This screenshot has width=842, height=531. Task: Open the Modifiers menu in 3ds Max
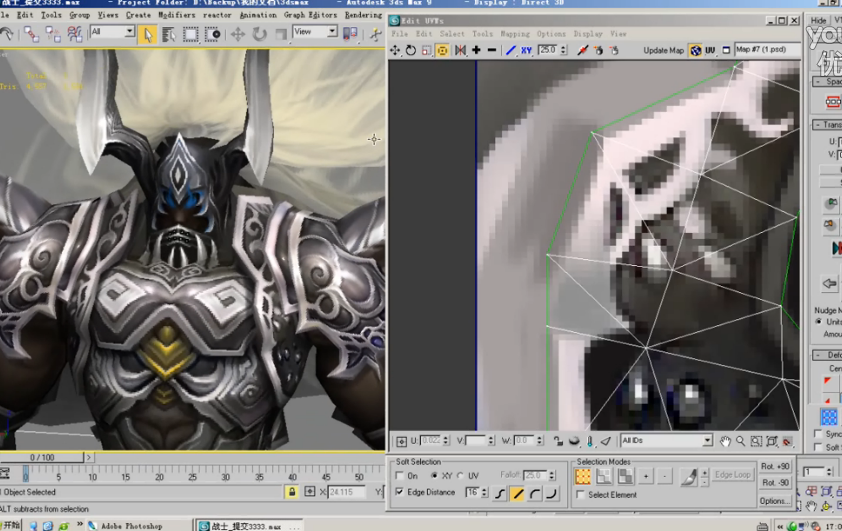(x=176, y=15)
